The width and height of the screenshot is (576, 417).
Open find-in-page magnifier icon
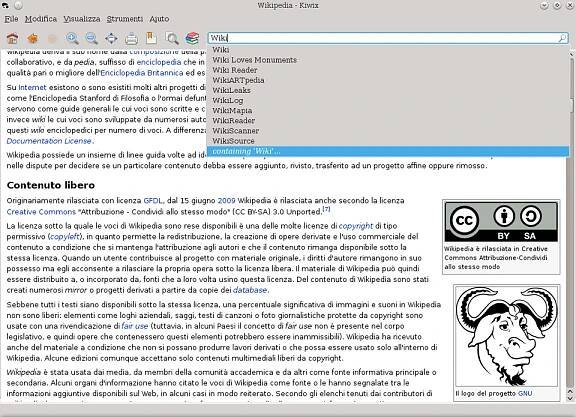(172, 38)
